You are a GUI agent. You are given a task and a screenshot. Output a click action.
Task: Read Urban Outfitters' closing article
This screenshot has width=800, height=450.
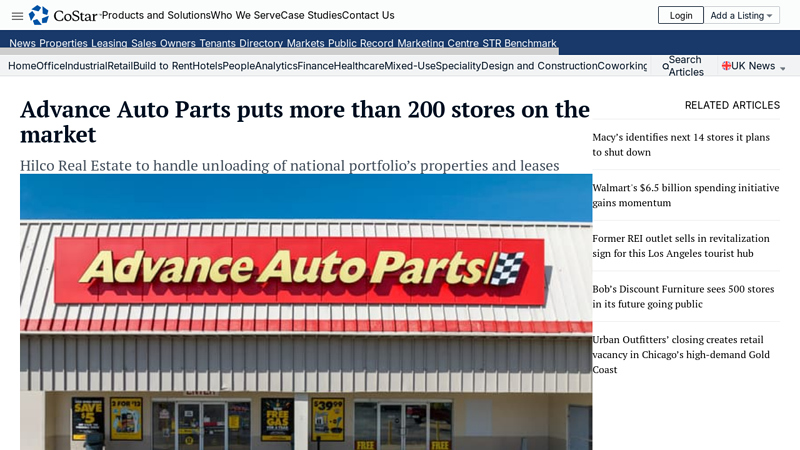tap(681, 354)
